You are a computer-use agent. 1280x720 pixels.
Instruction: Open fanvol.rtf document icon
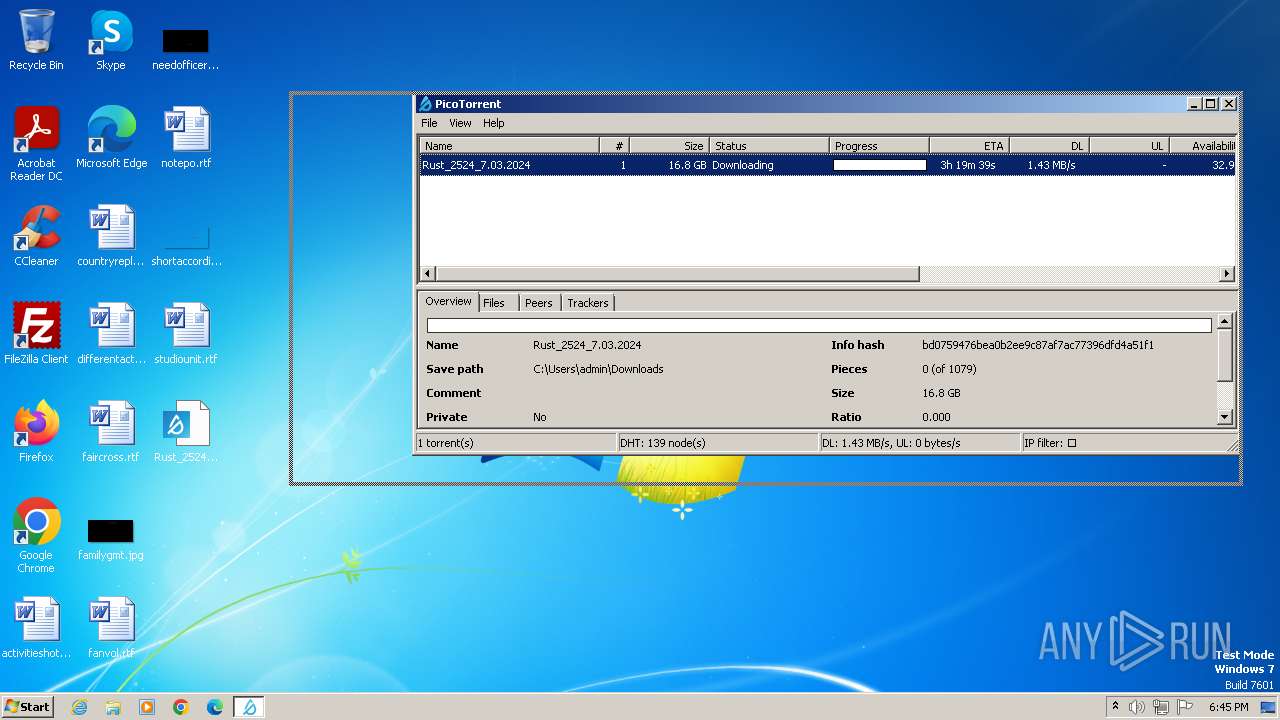pyautogui.click(x=111, y=628)
